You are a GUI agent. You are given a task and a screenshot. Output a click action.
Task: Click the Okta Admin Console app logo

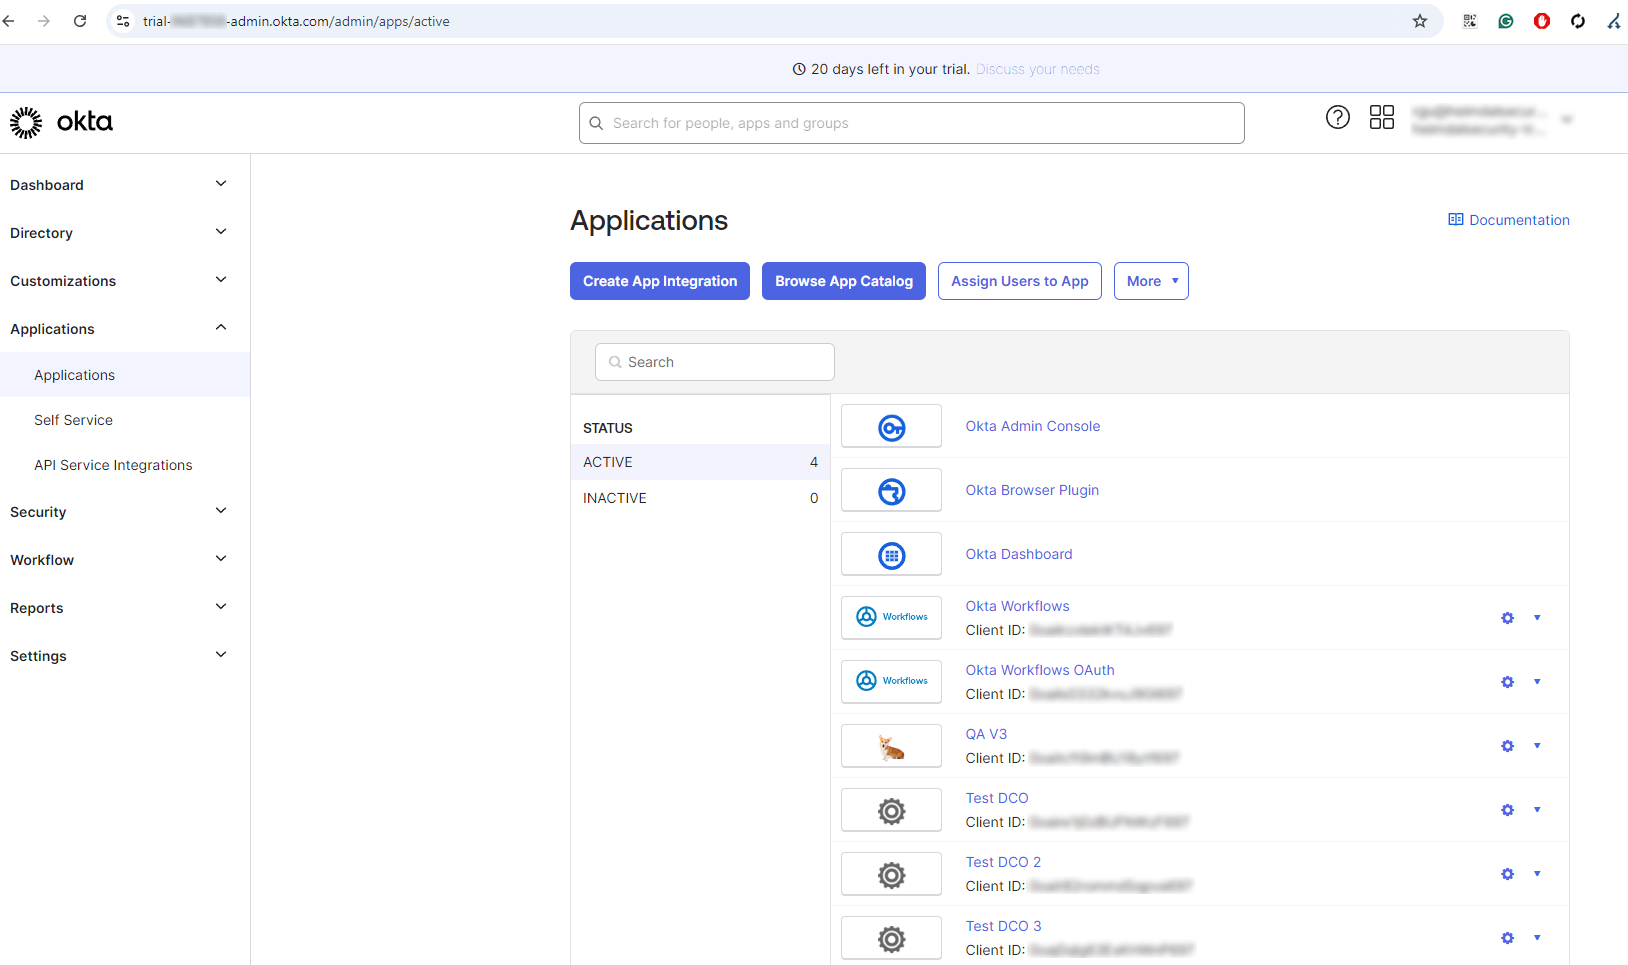tap(891, 427)
